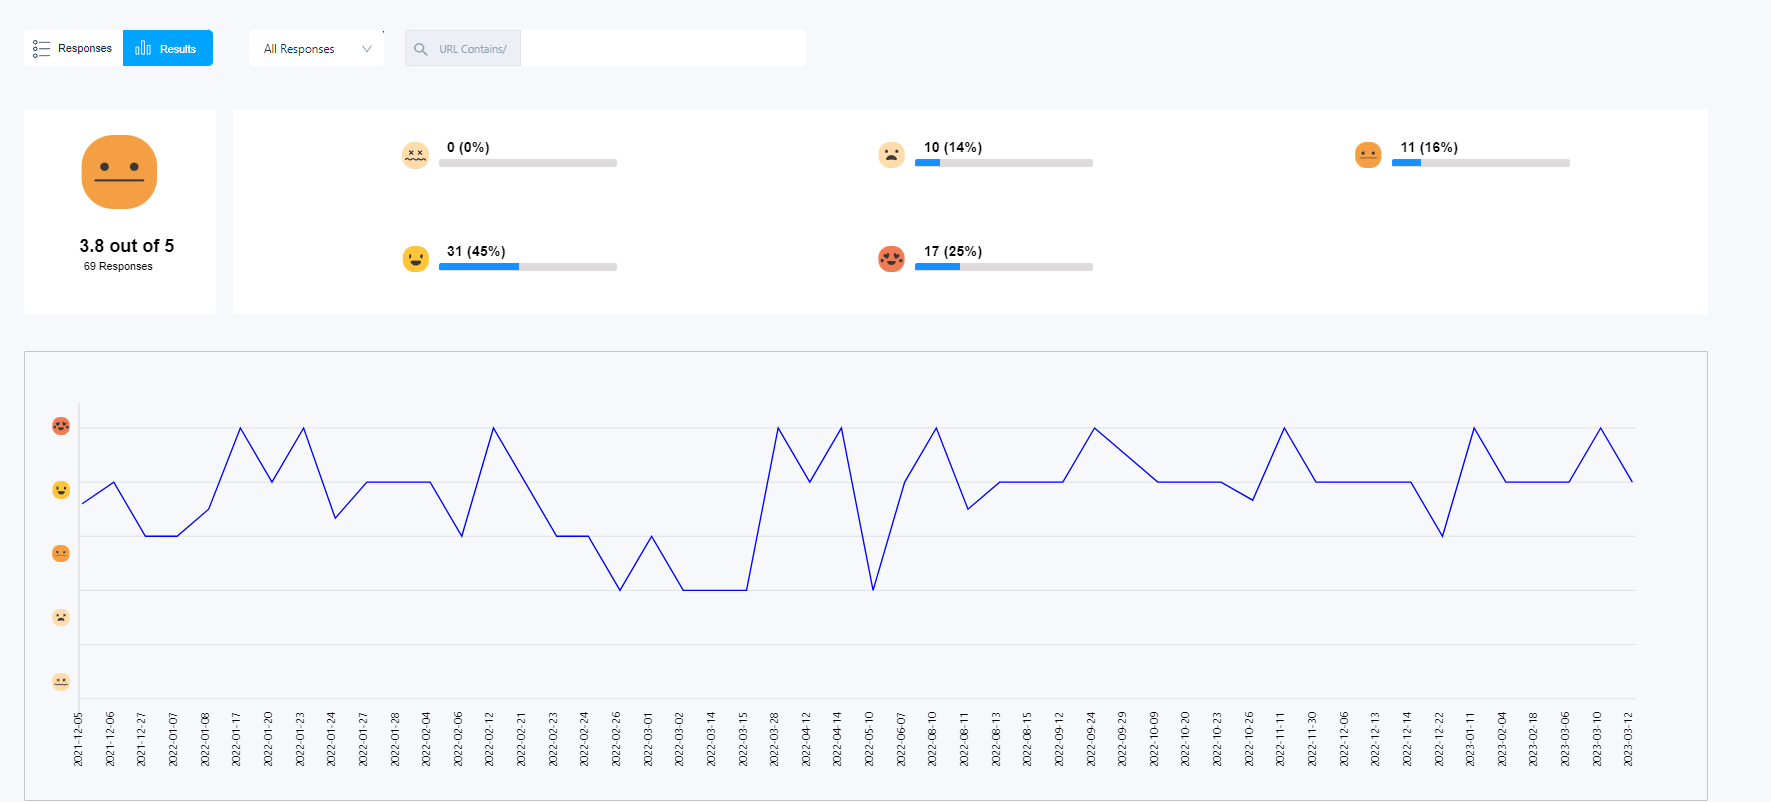Open the All Responses dropdown

[316, 48]
